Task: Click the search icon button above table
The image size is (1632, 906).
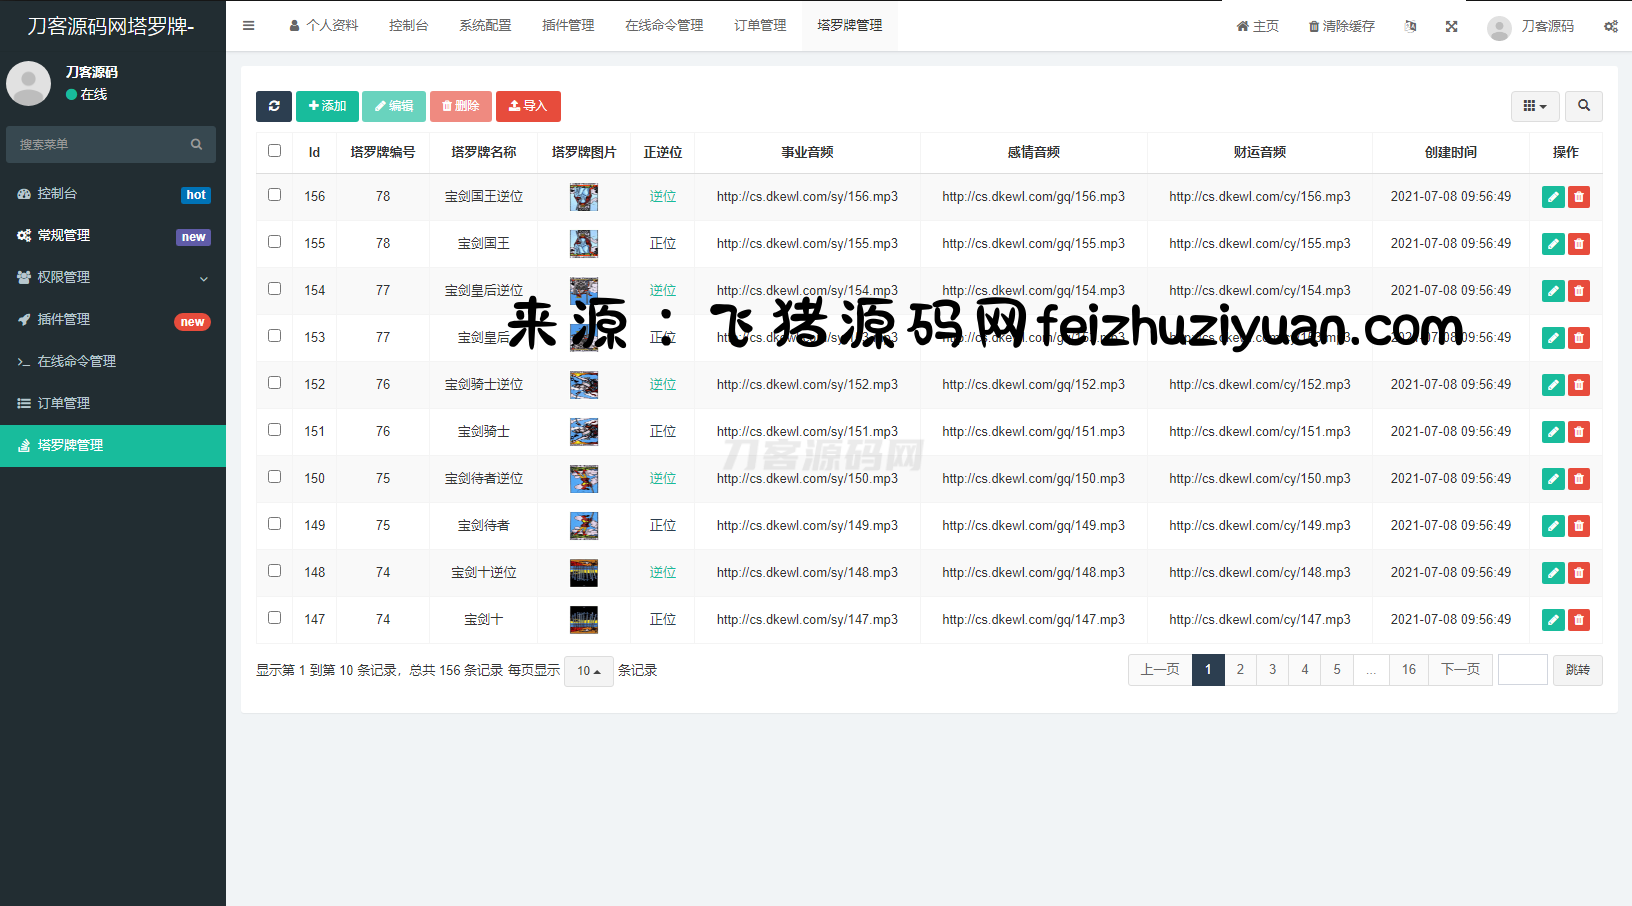Action: pyautogui.click(x=1583, y=106)
